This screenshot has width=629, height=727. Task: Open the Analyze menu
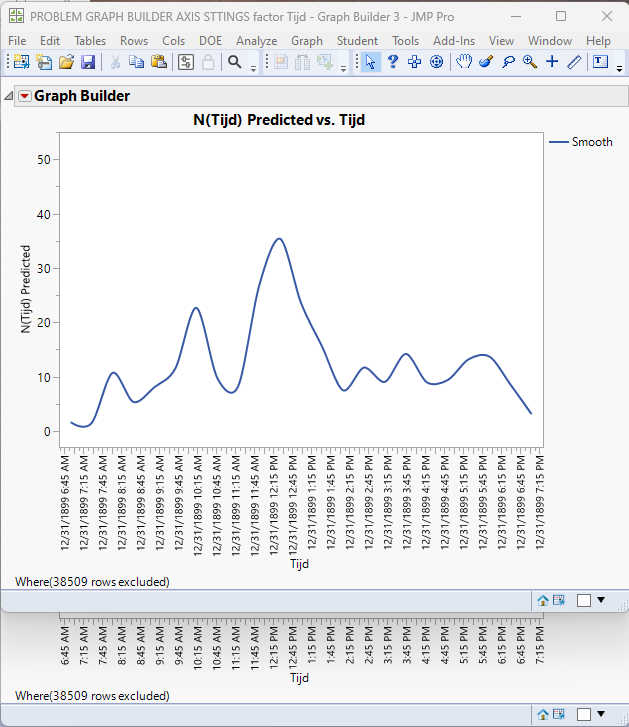pos(256,41)
